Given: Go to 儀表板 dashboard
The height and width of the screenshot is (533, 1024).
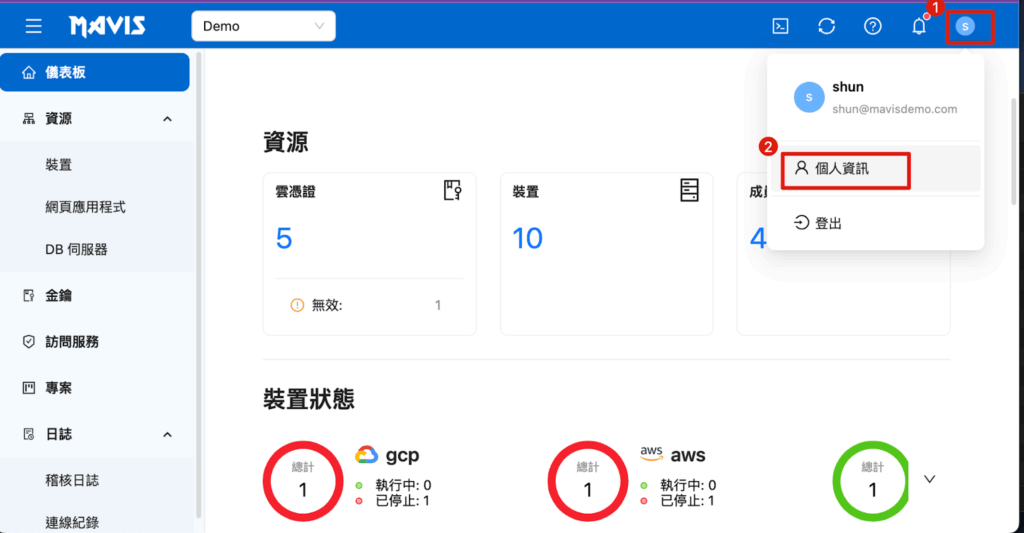Looking at the screenshot, I should (95, 72).
